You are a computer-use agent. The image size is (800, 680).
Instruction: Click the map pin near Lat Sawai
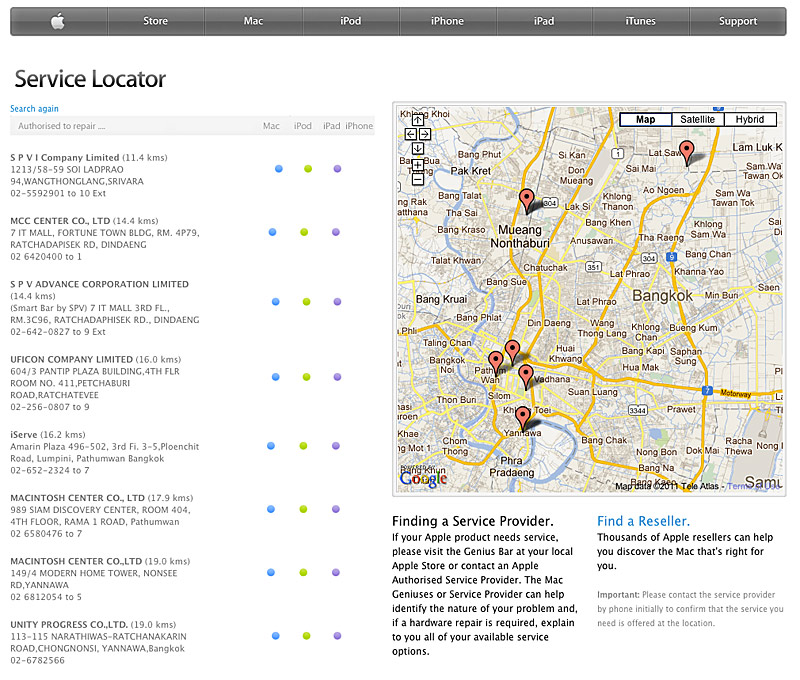pyautogui.click(x=687, y=152)
